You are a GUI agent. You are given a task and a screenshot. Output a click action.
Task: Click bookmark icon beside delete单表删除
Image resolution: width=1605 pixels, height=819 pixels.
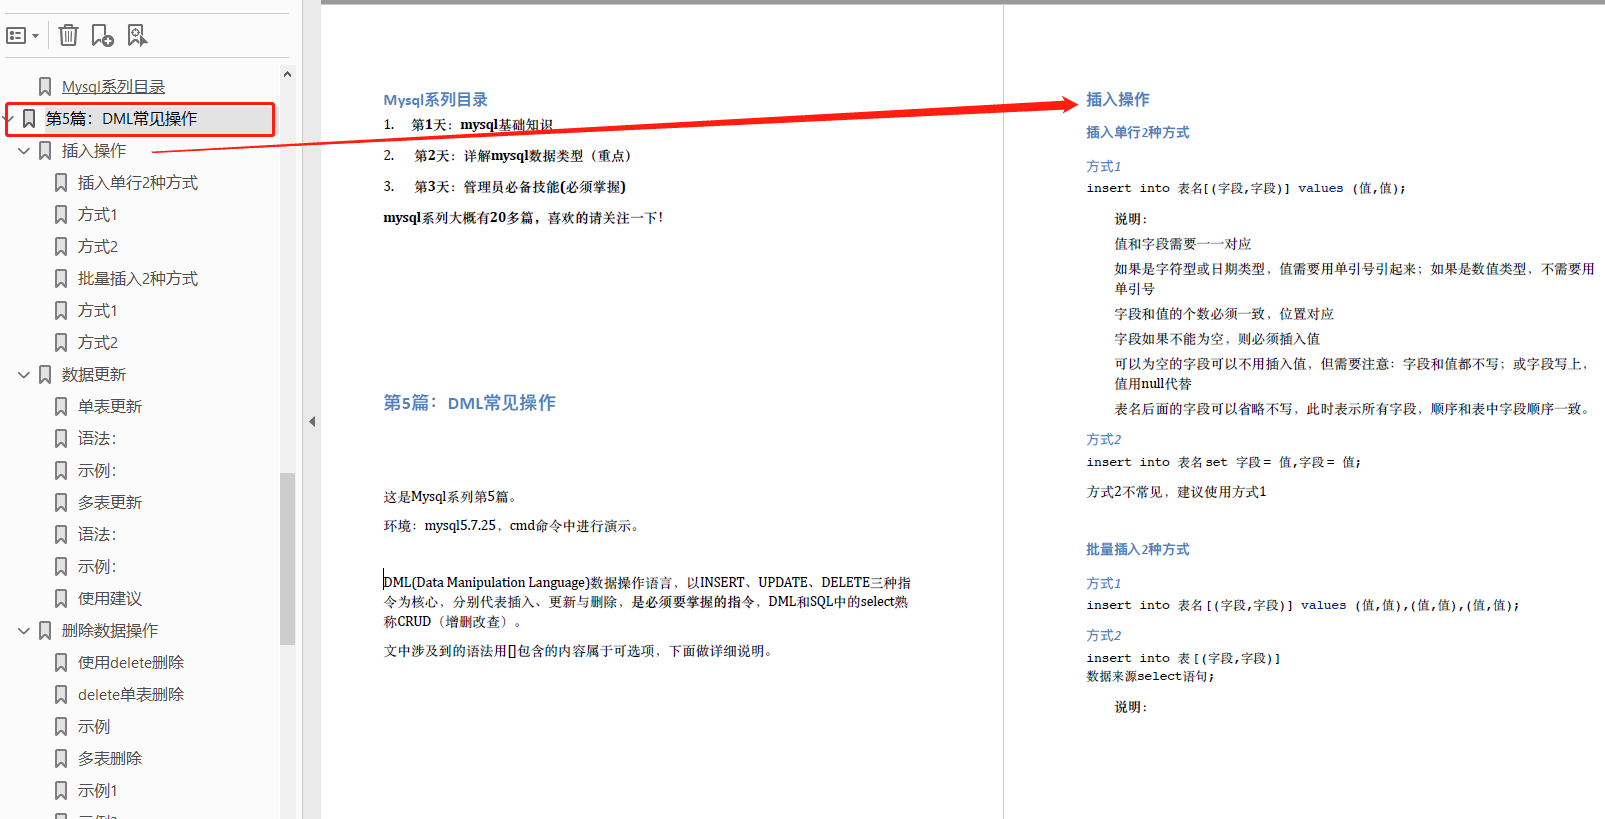[61, 695]
